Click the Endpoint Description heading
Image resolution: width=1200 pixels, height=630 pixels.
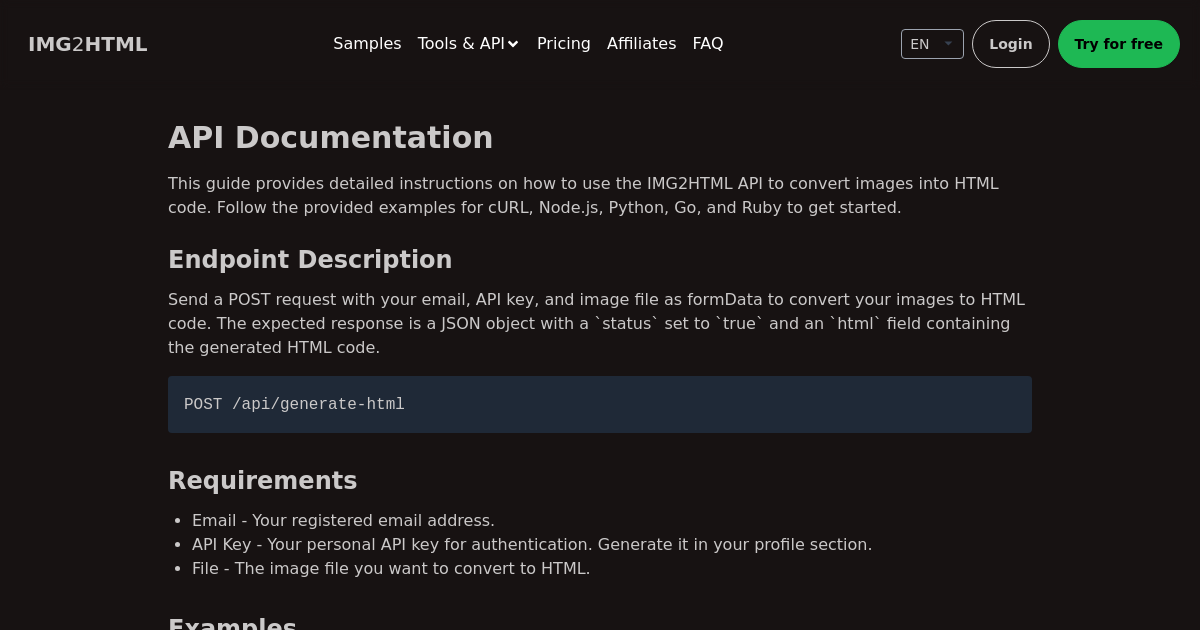(x=310, y=260)
